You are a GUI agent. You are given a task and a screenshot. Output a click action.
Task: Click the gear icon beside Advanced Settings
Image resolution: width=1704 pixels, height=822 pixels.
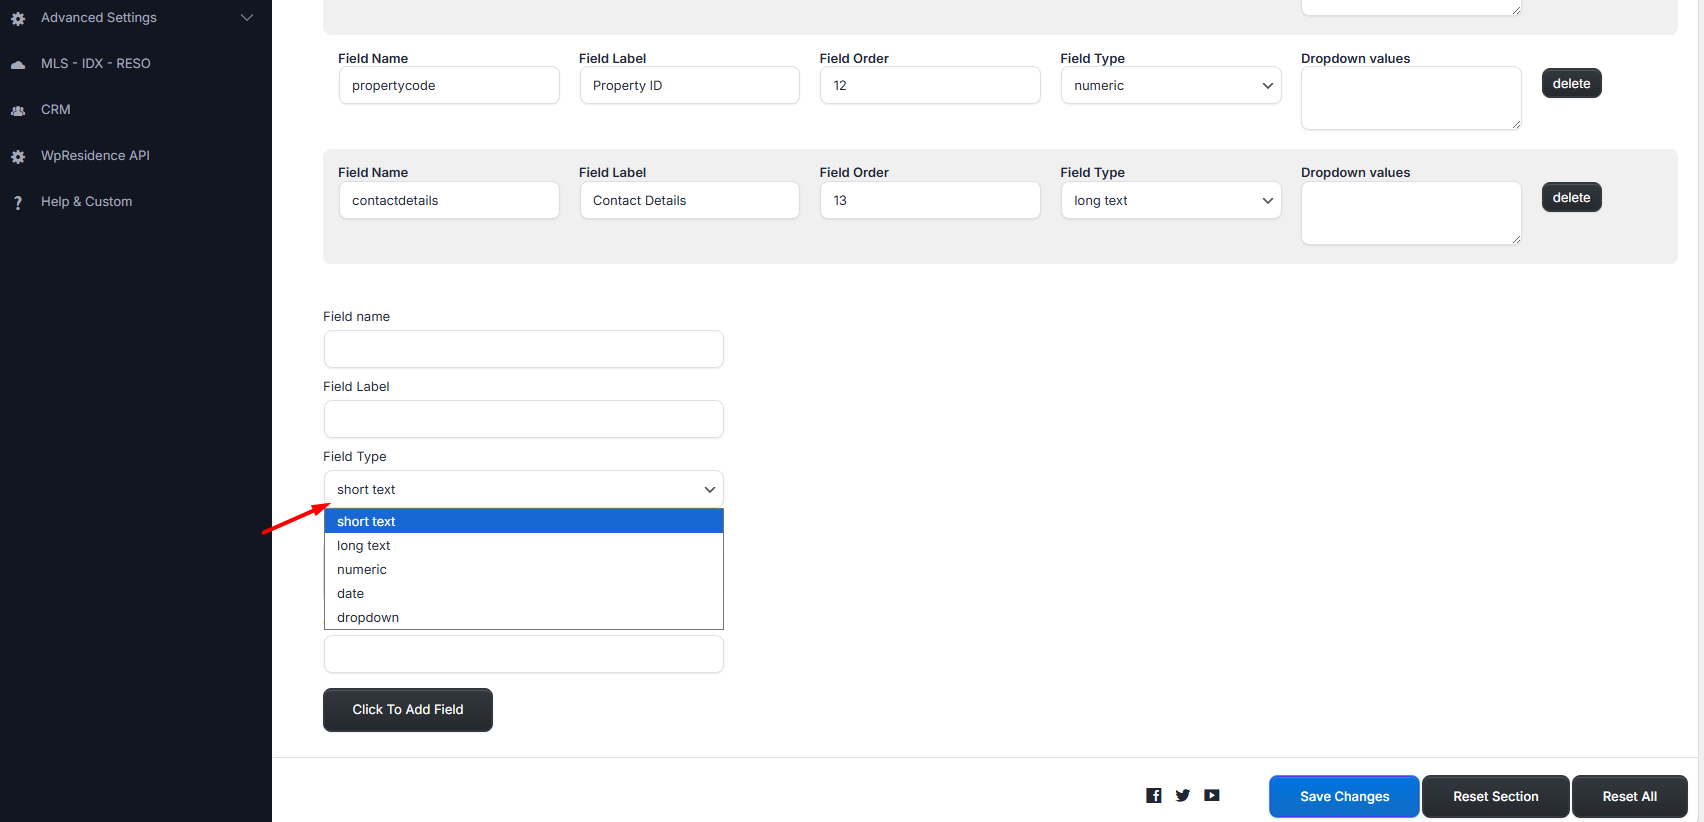coord(18,18)
